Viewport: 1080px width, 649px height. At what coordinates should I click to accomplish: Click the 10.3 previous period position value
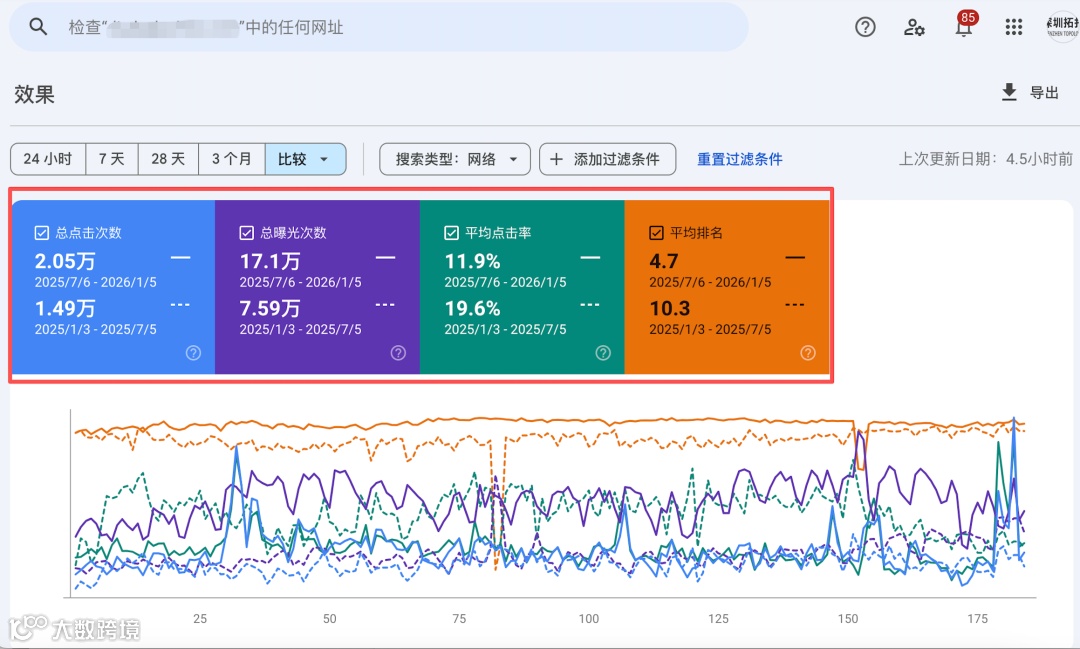[x=669, y=308]
